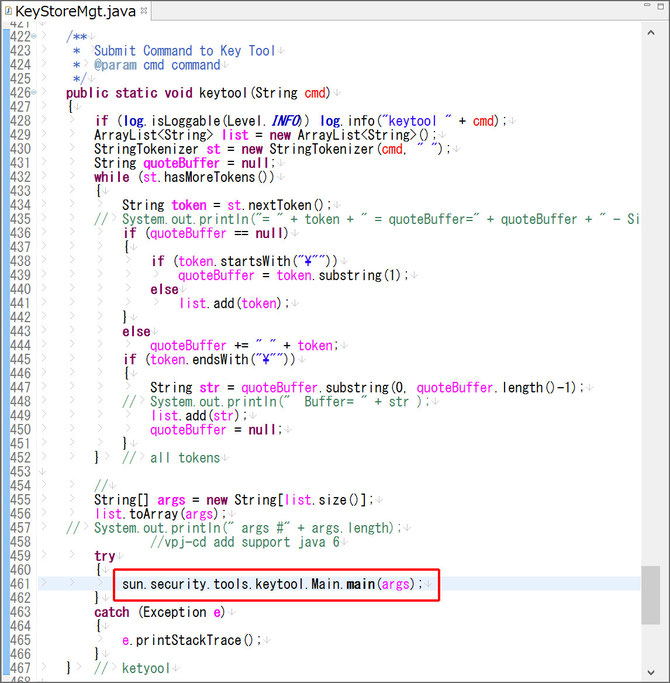Minimize the editor view

coord(647,5)
